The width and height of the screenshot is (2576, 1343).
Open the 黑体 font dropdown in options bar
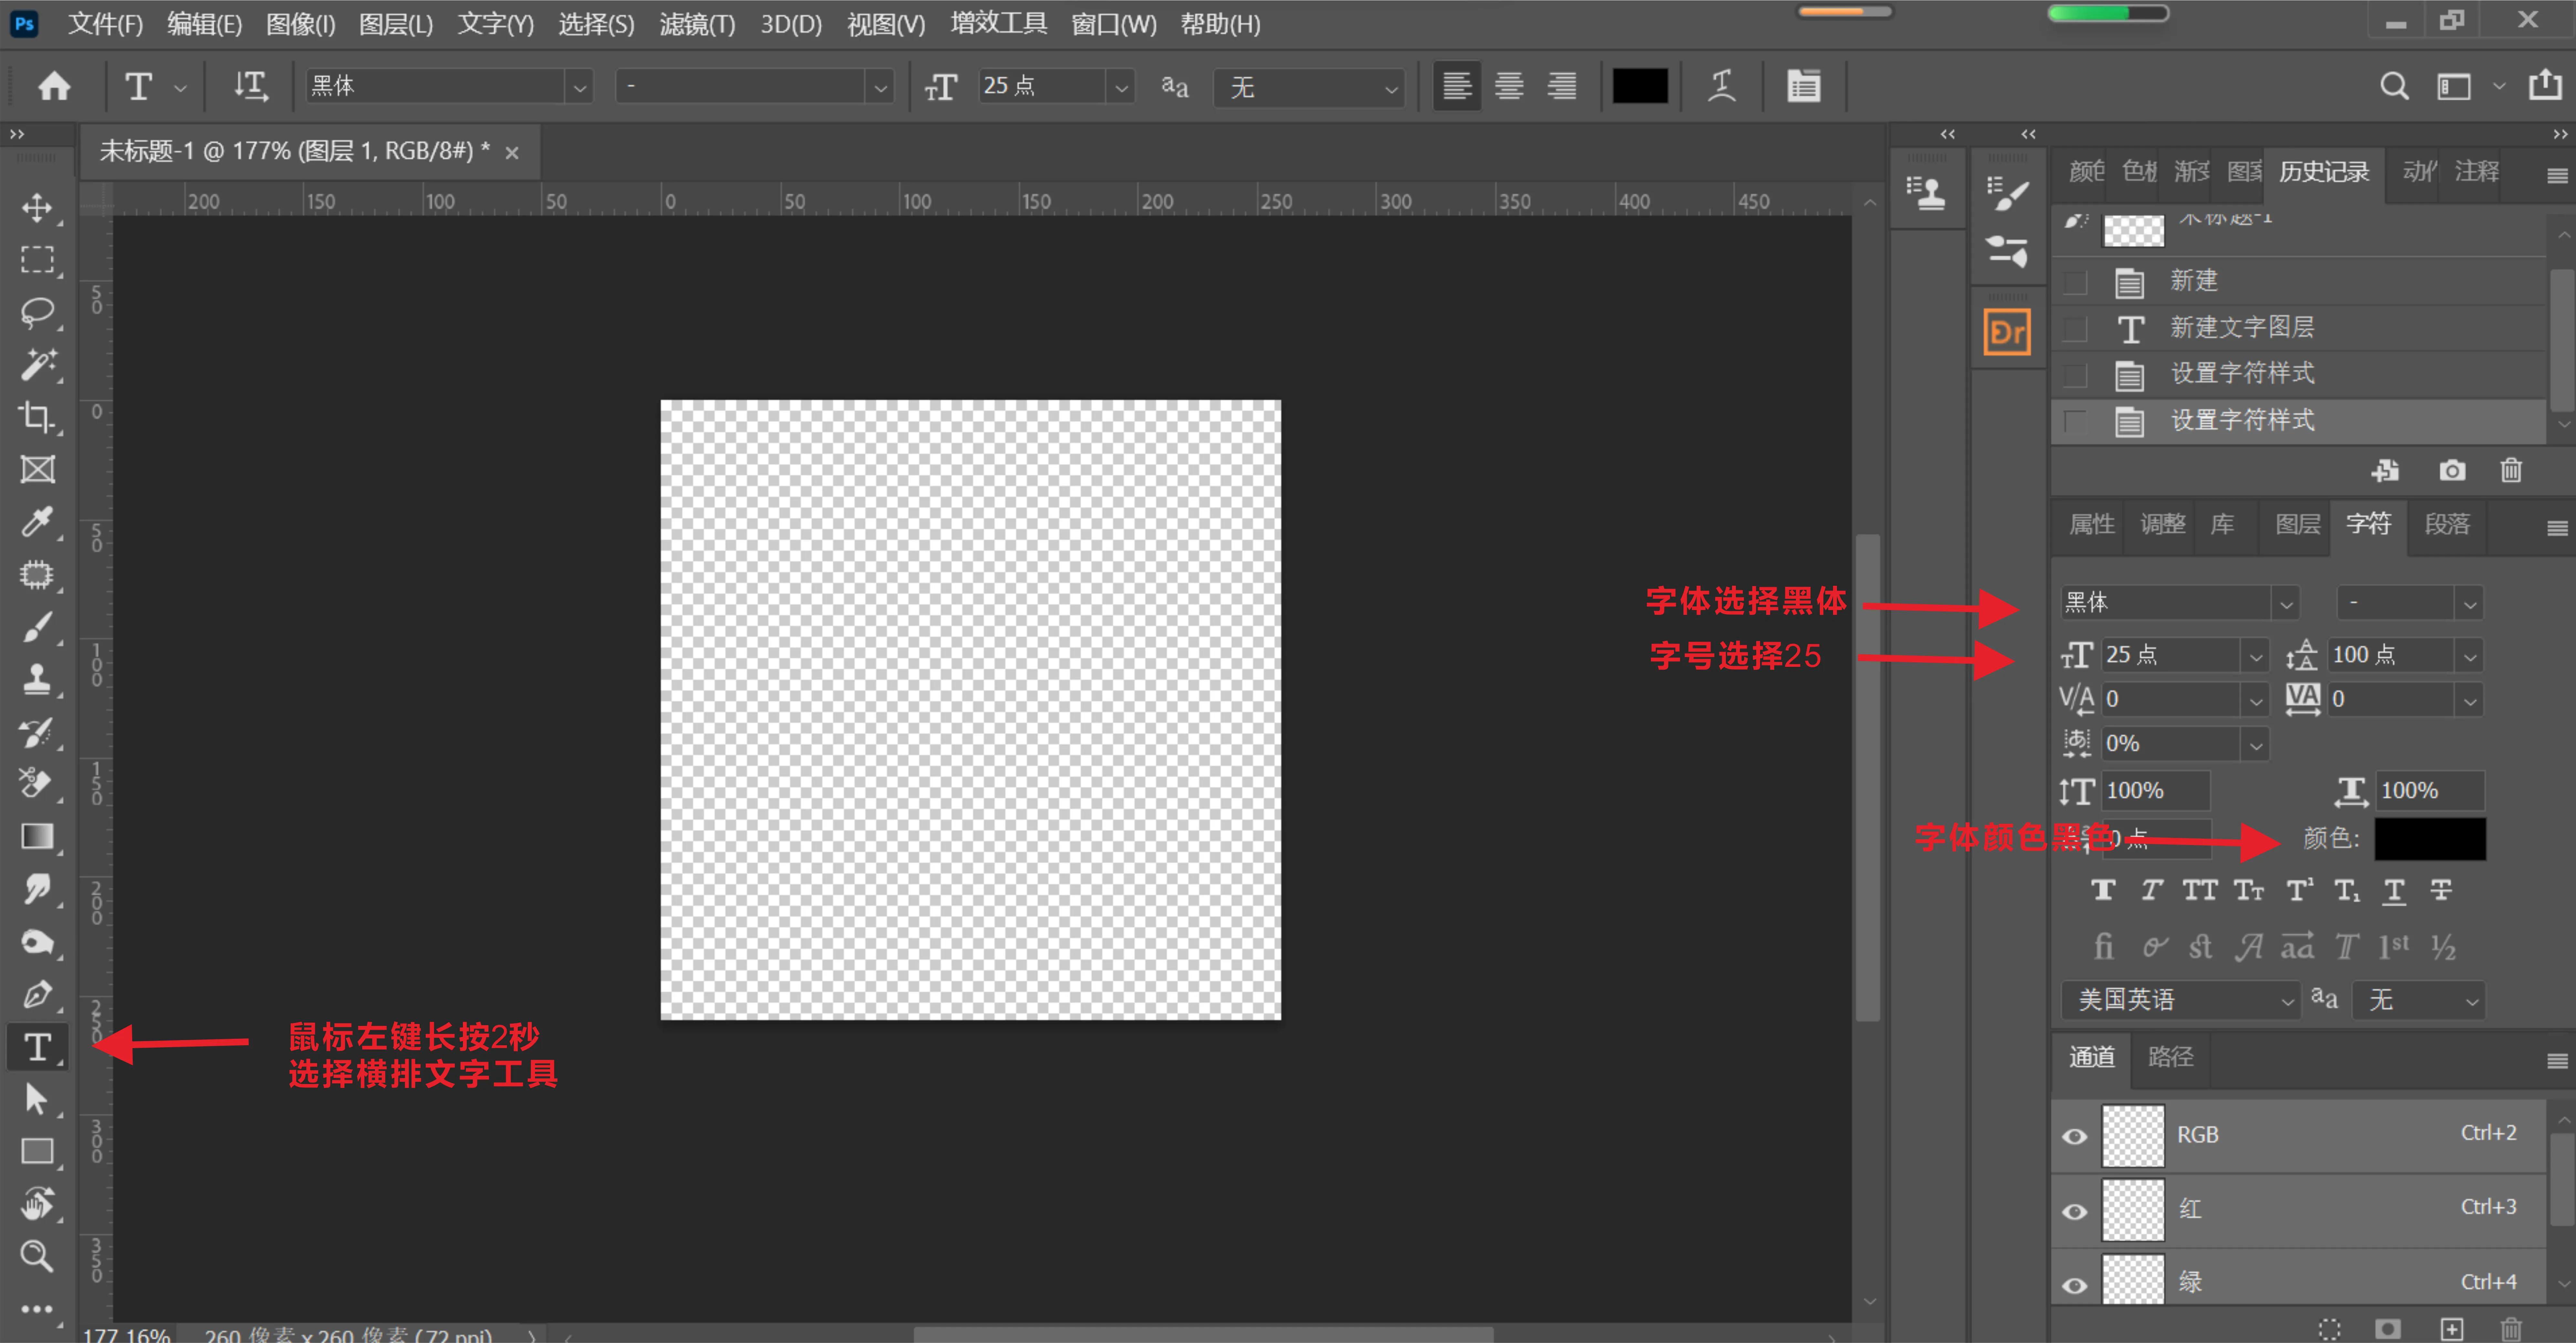click(579, 87)
